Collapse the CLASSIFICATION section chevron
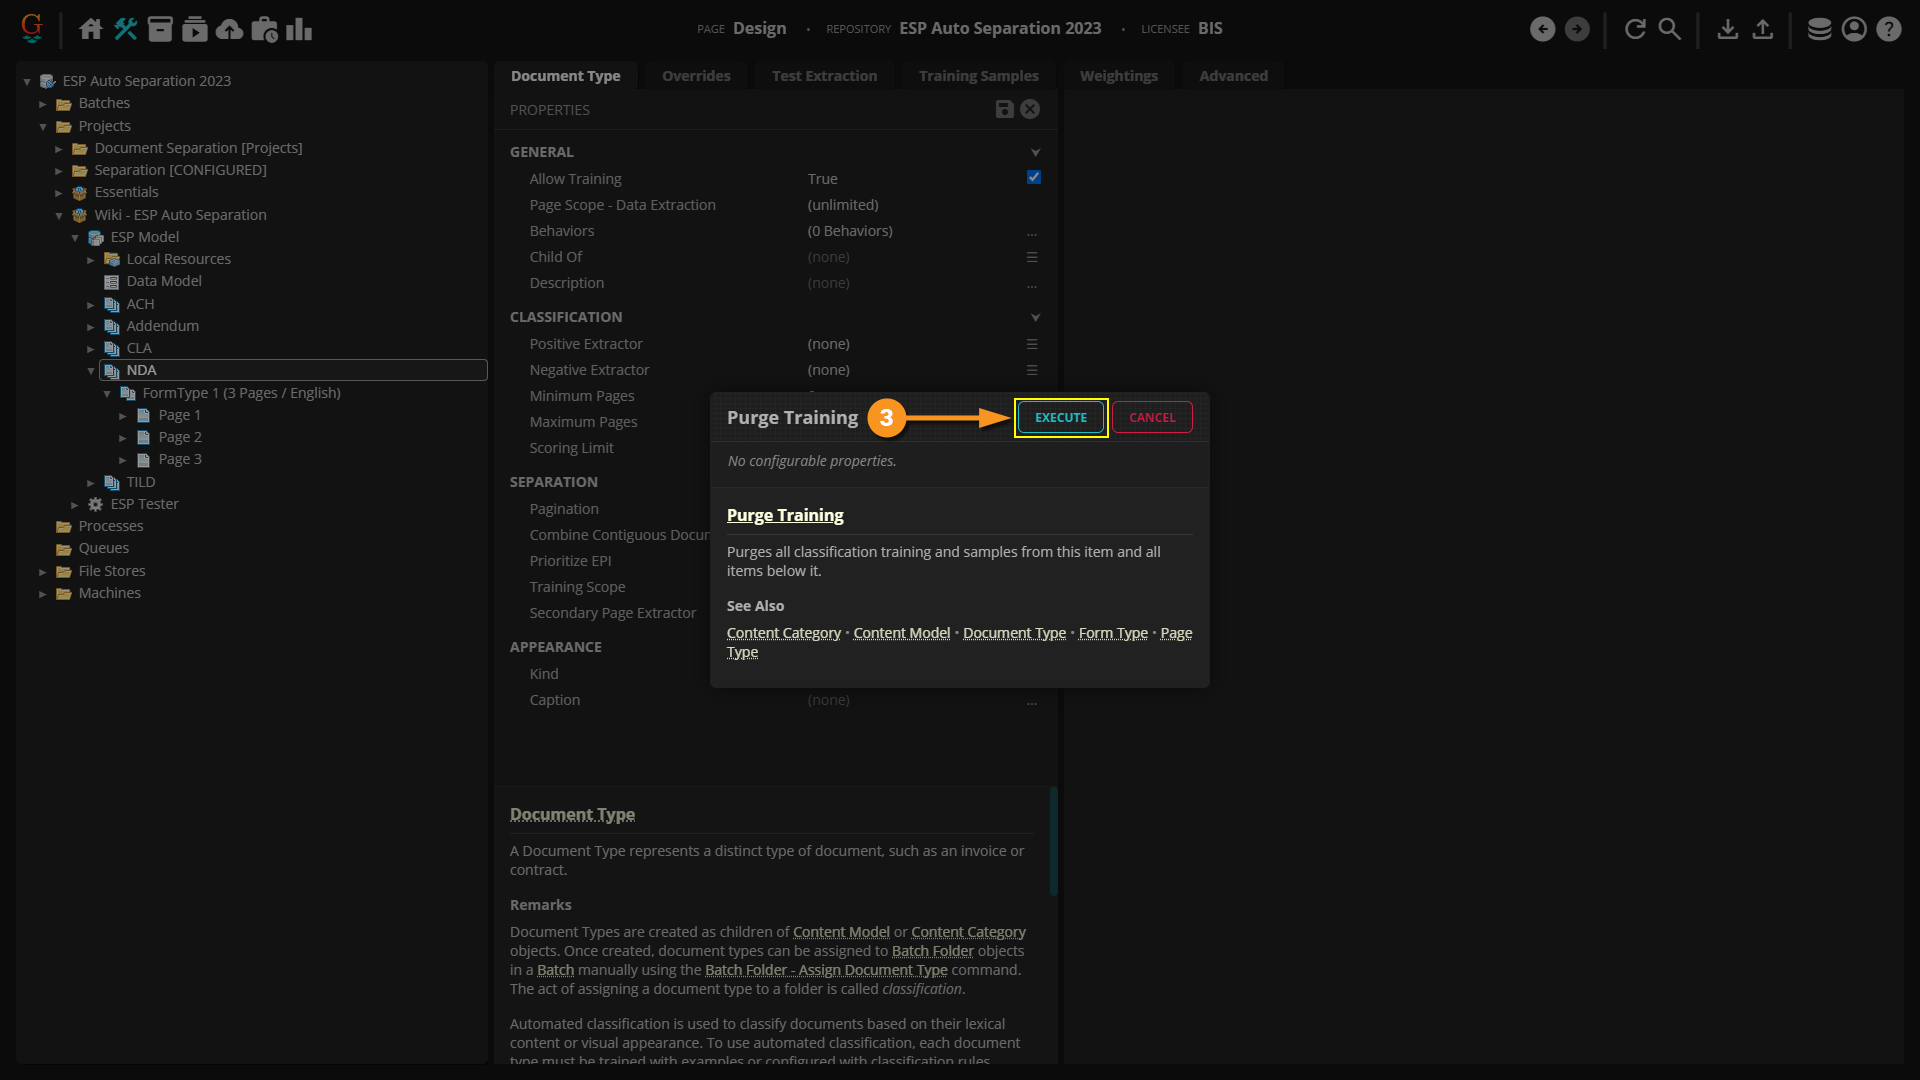Viewport: 1920px width, 1080px height. (x=1035, y=317)
